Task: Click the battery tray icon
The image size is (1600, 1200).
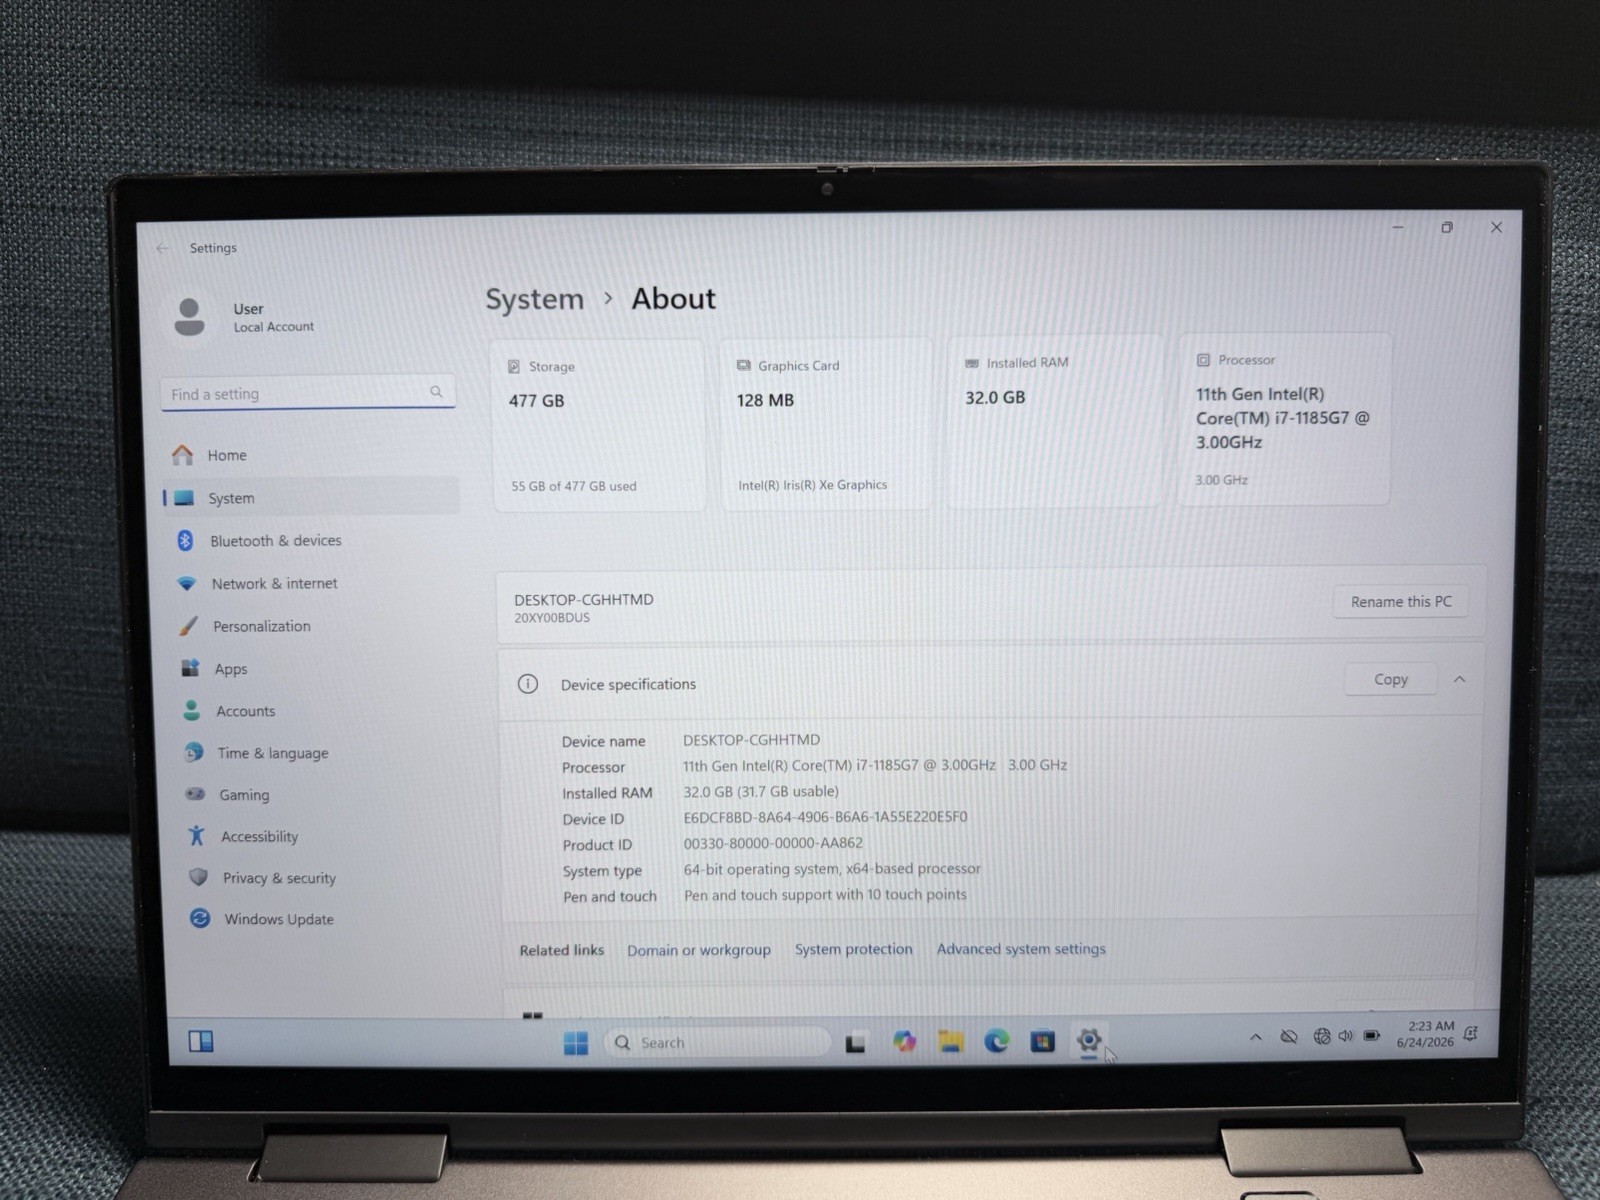Action: [x=1372, y=1036]
